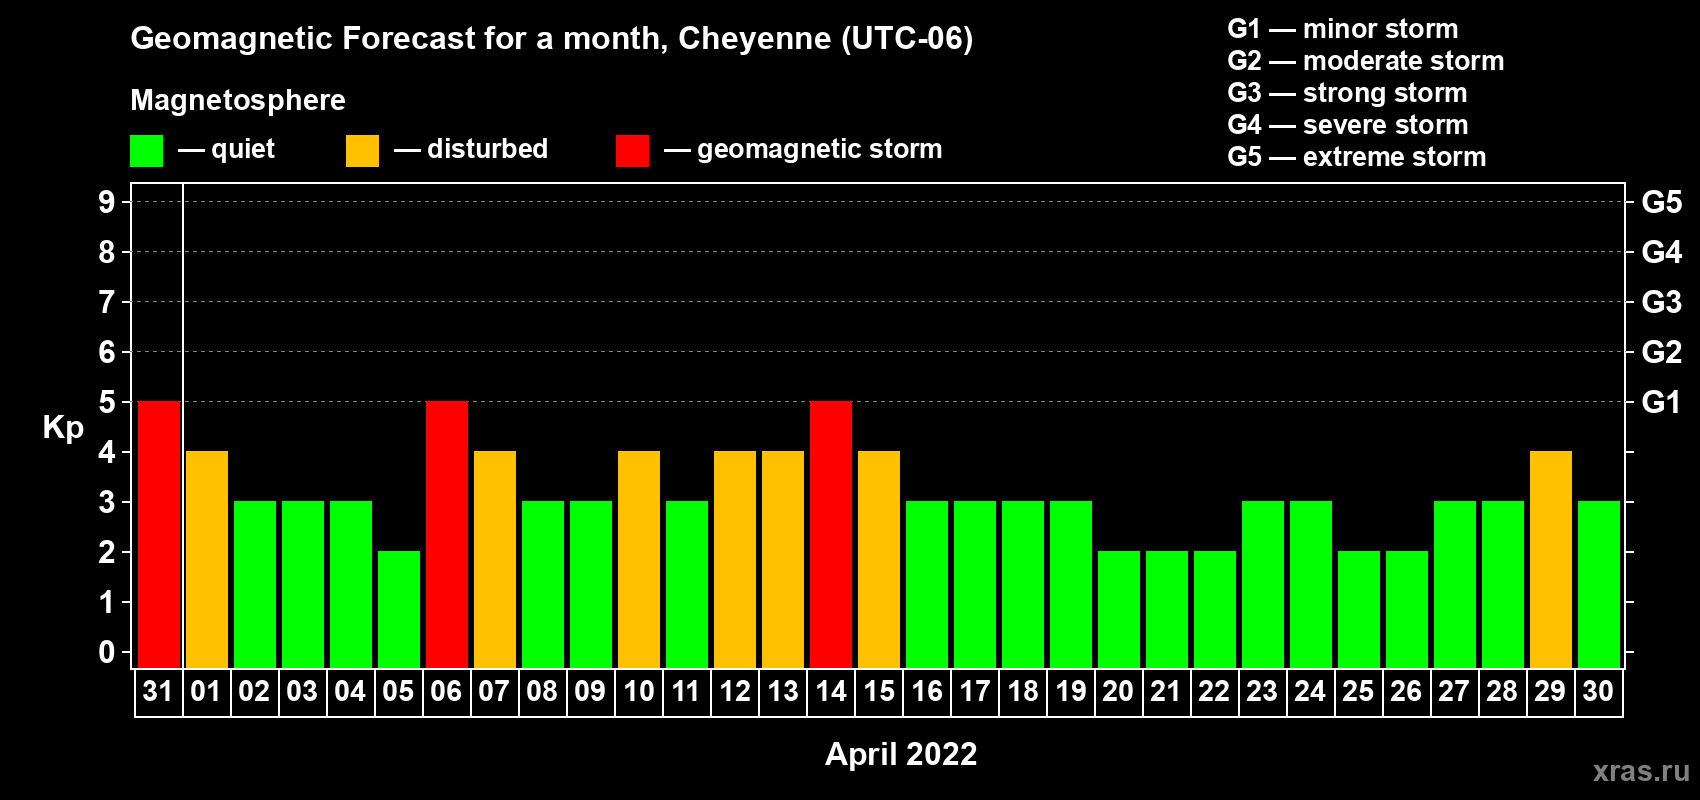Click the red geomagnetic storm legend swatch

[x=632, y=151]
